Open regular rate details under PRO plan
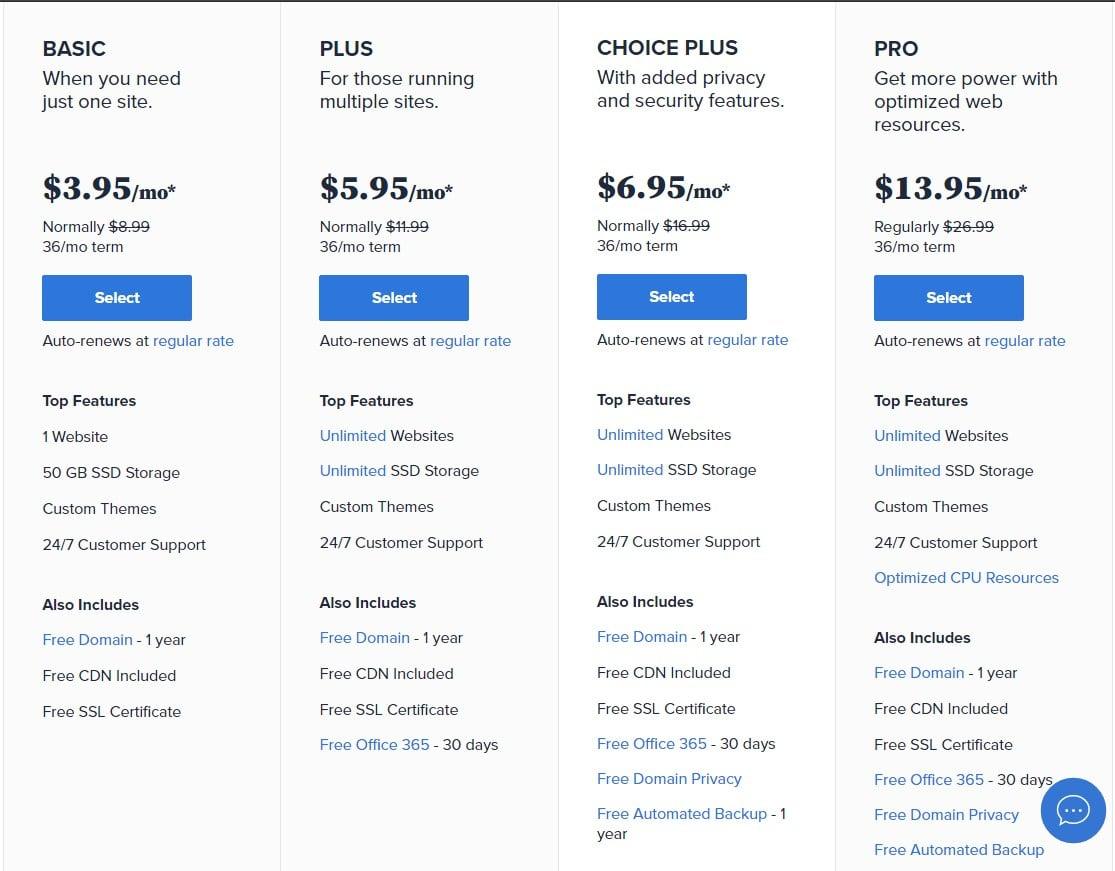This screenshot has width=1115, height=871. 1025,340
